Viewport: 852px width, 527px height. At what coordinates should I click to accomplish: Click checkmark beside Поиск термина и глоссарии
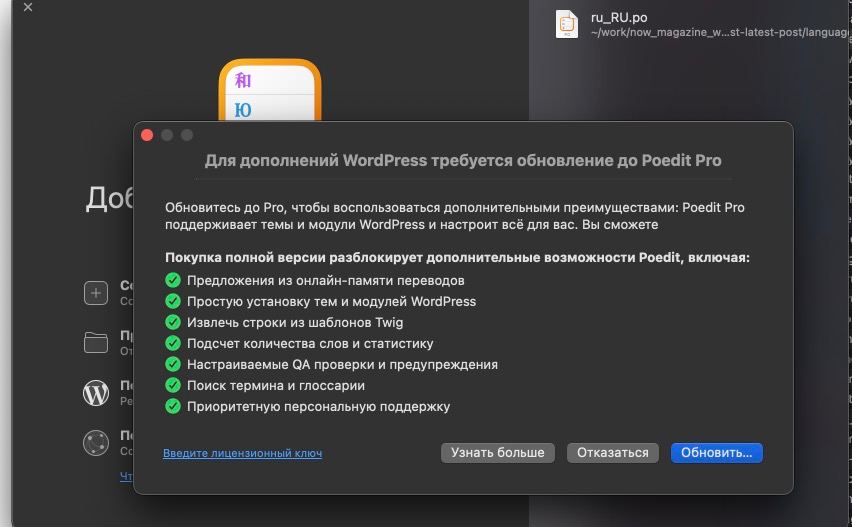coord(173,385)
